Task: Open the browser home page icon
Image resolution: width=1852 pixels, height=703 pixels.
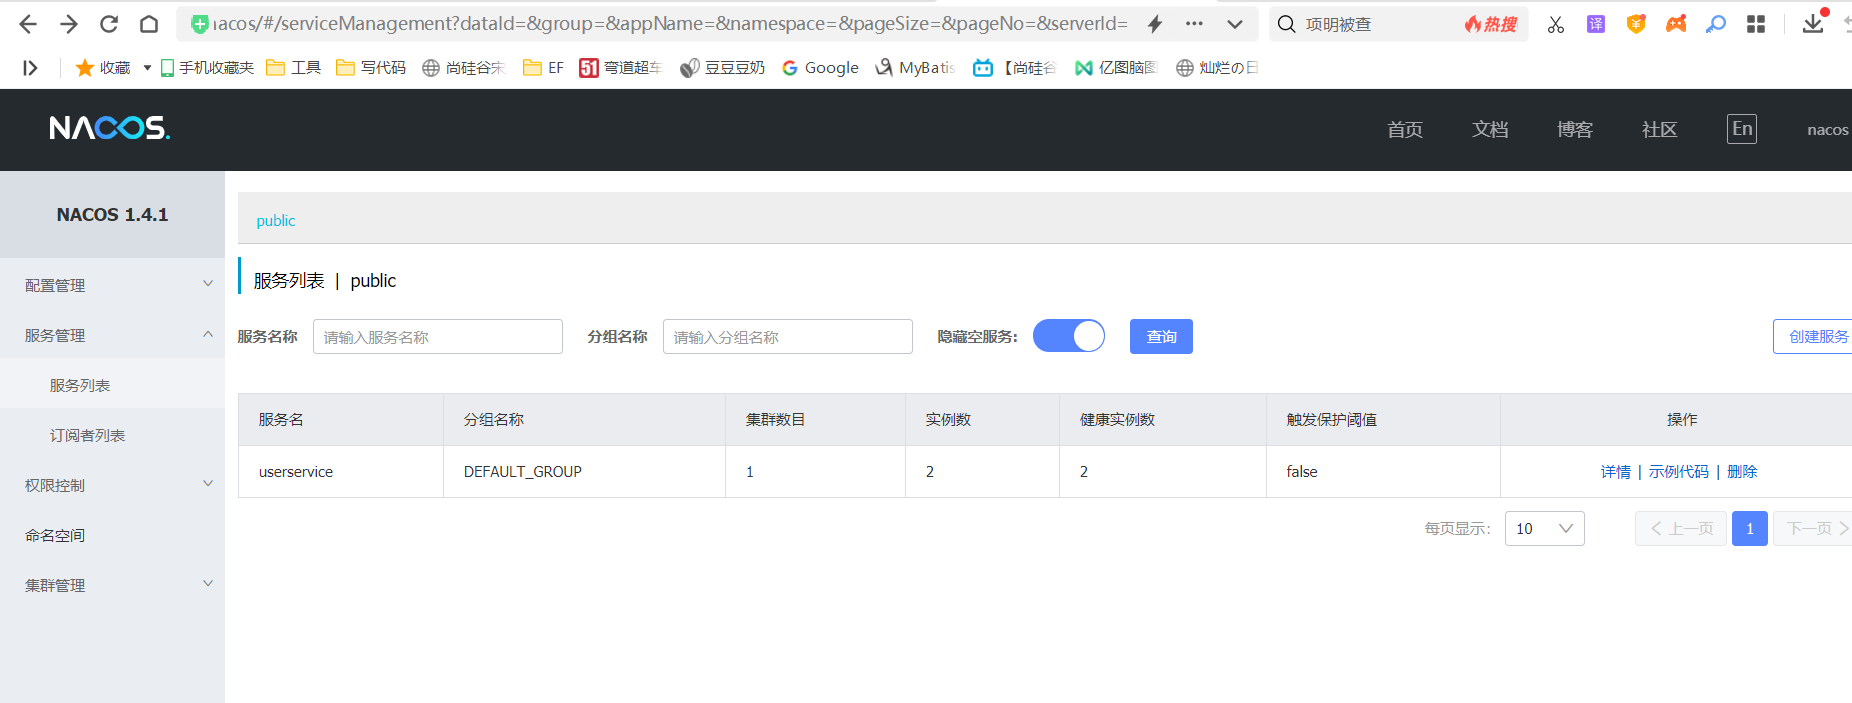Action: 149,24
